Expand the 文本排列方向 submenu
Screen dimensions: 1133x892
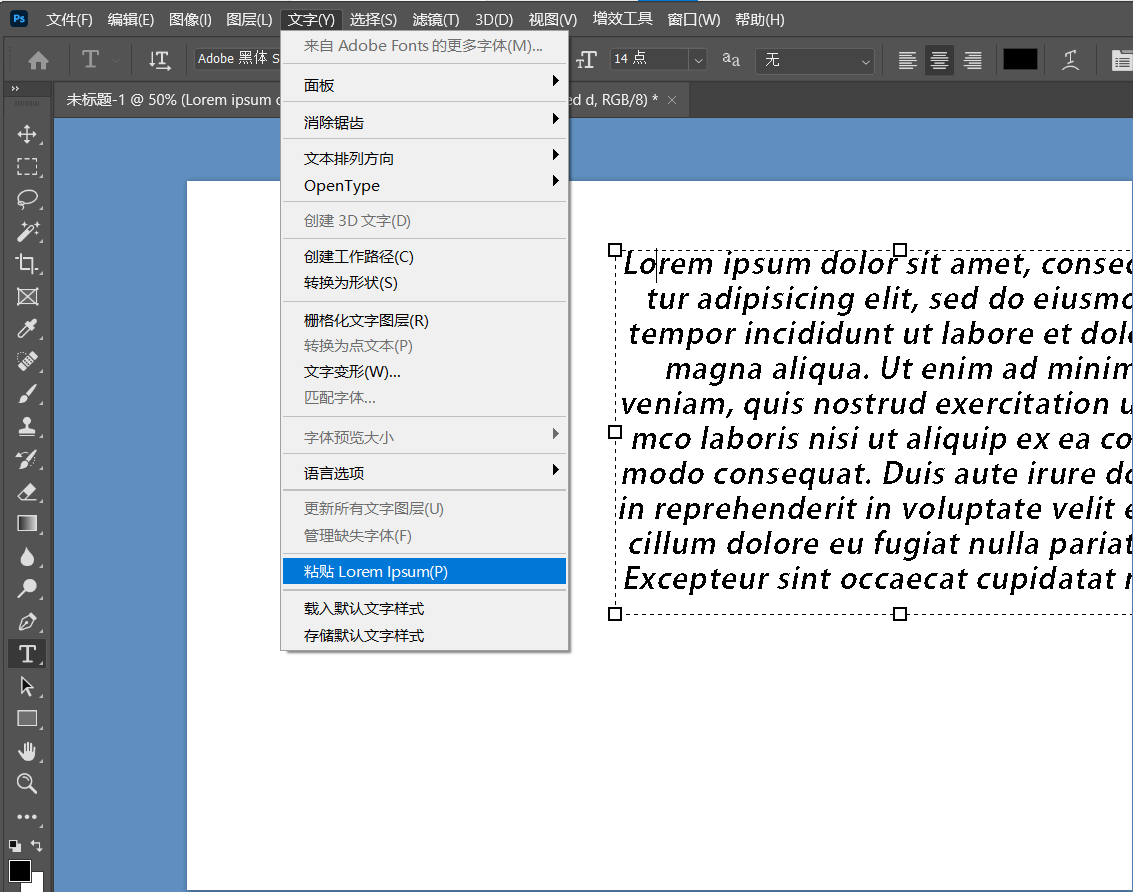pos(424,158)
